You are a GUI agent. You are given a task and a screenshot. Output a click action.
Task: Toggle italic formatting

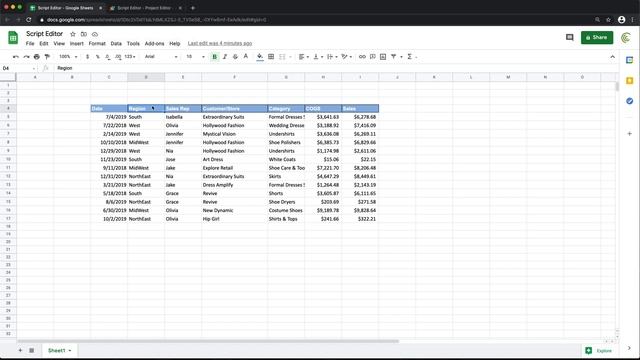click(x=225, y=57)
